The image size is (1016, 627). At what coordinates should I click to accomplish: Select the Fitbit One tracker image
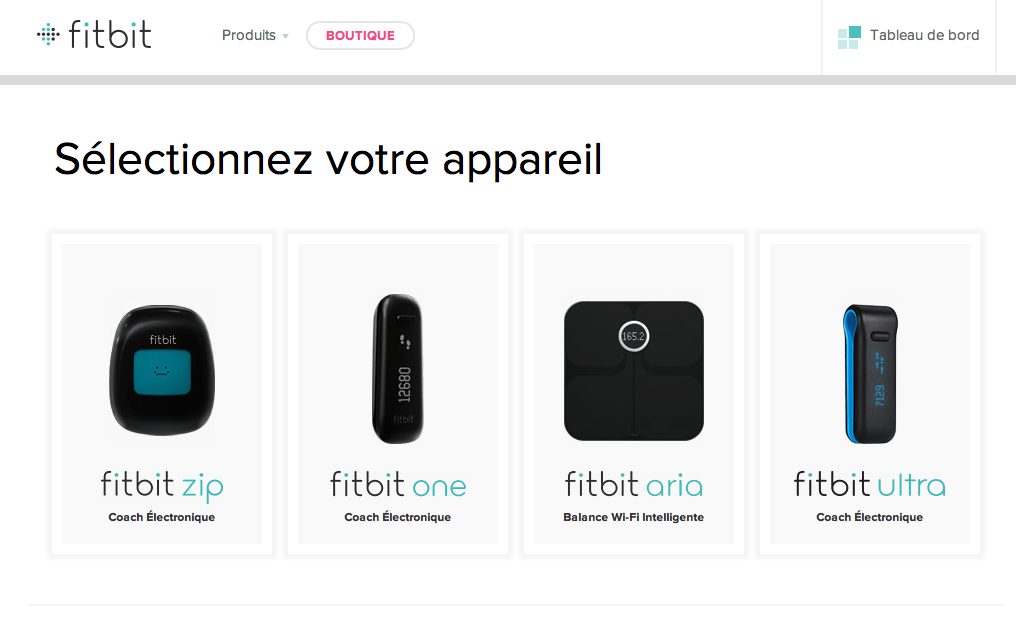tap(398, 369)
